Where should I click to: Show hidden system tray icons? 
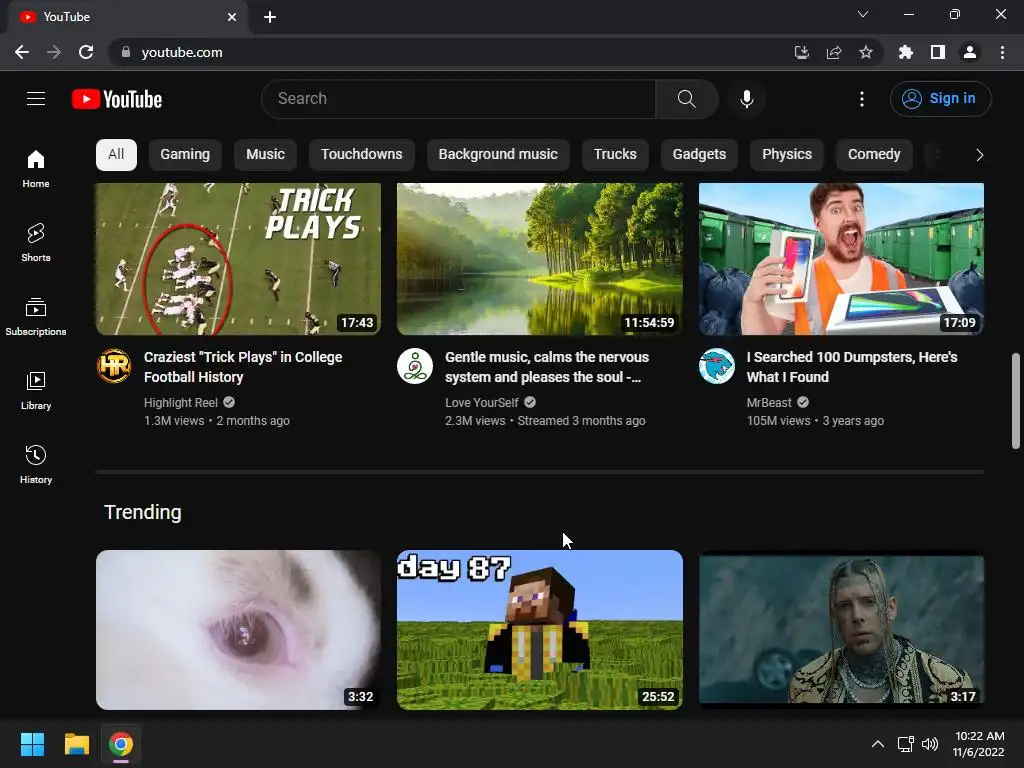pyautogui.click(x=878, y=744)
